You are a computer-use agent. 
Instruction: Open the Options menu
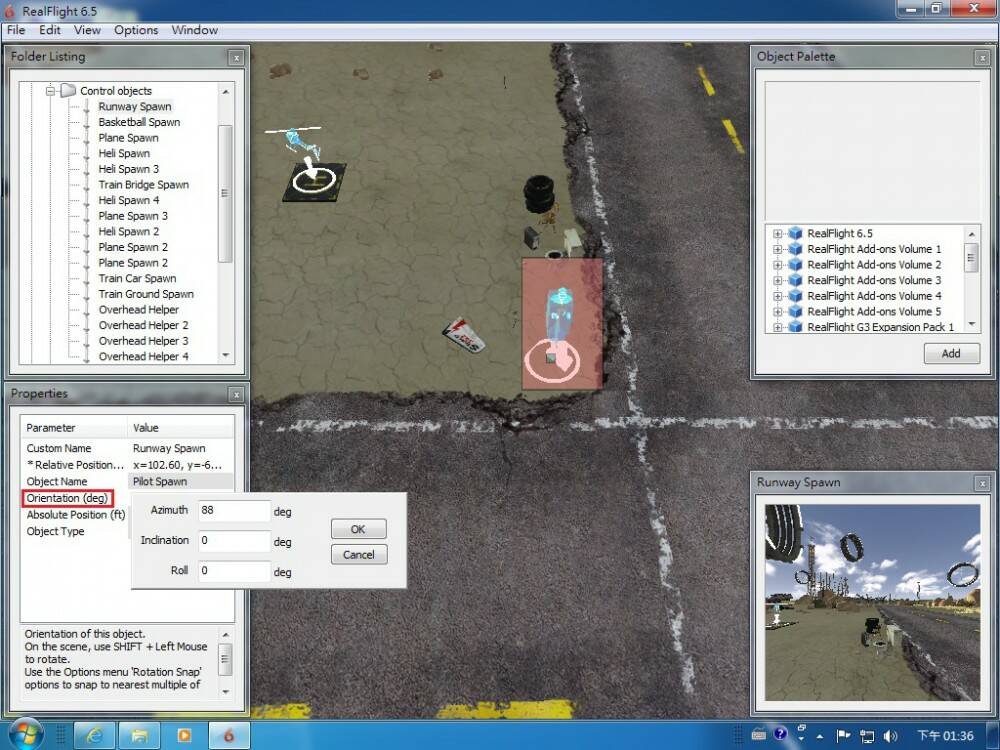(x=136, y=30)
